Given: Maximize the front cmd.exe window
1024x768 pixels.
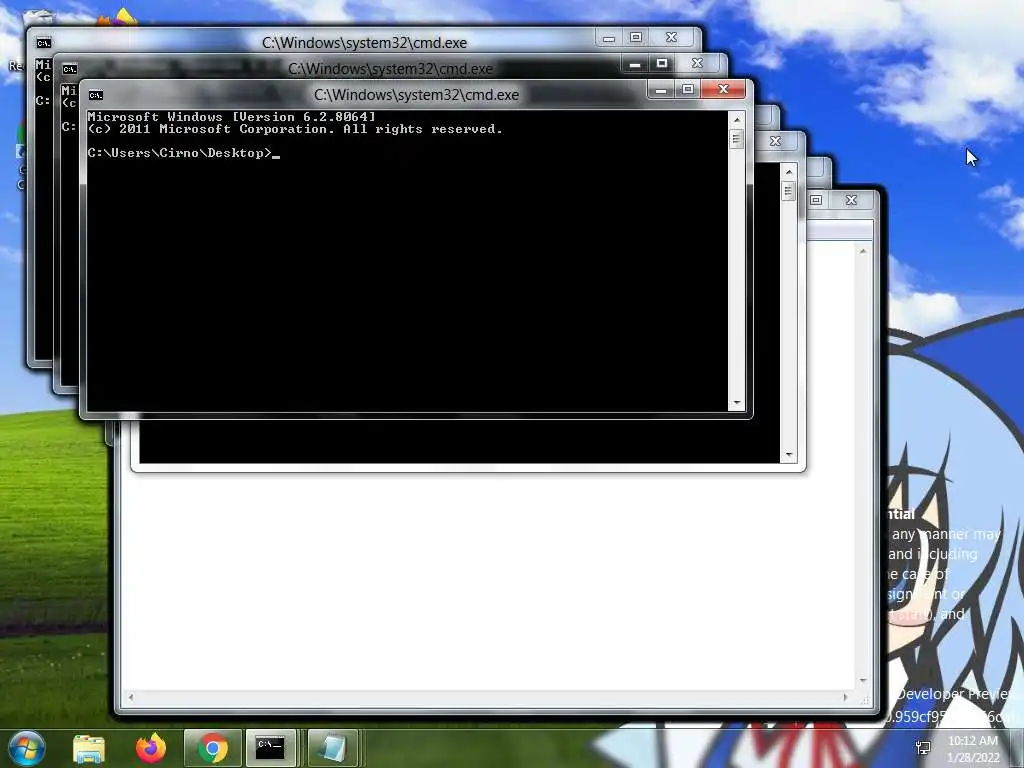Looking at the screenshot, I should click(688, 89).
